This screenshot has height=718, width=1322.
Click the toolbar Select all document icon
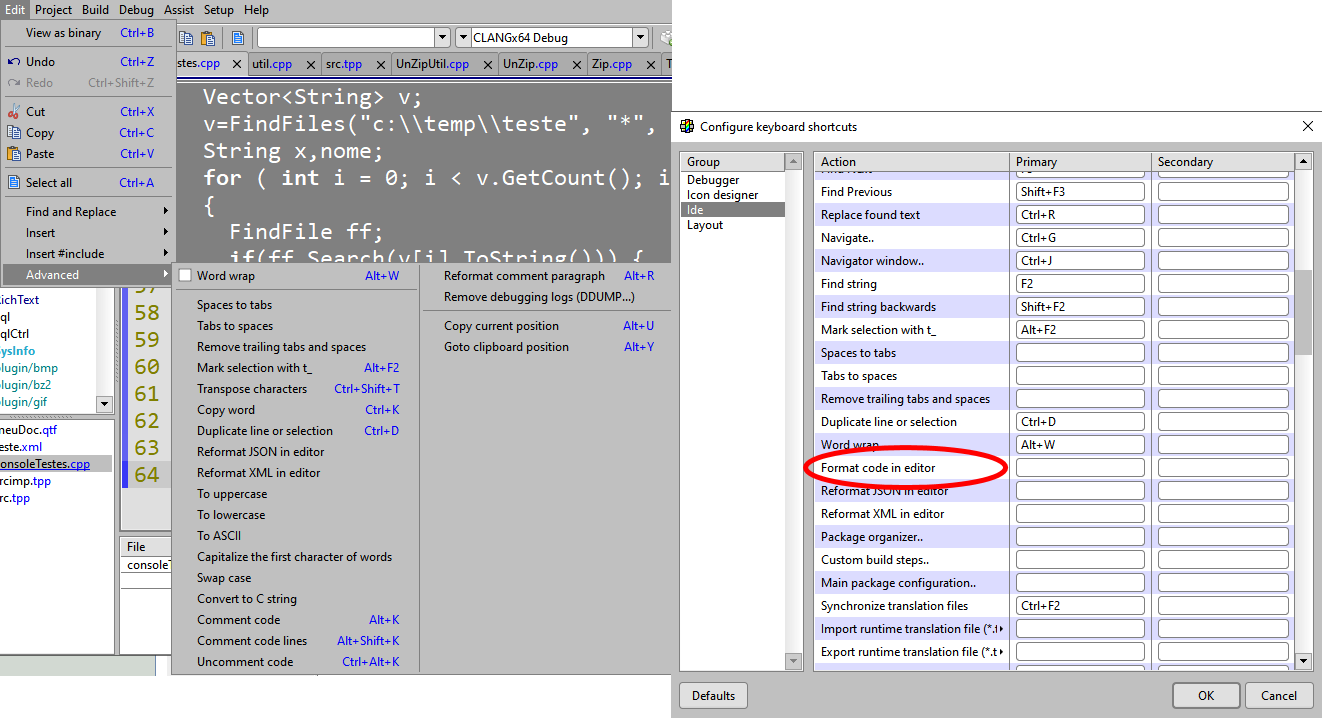[x=238, y=38]
